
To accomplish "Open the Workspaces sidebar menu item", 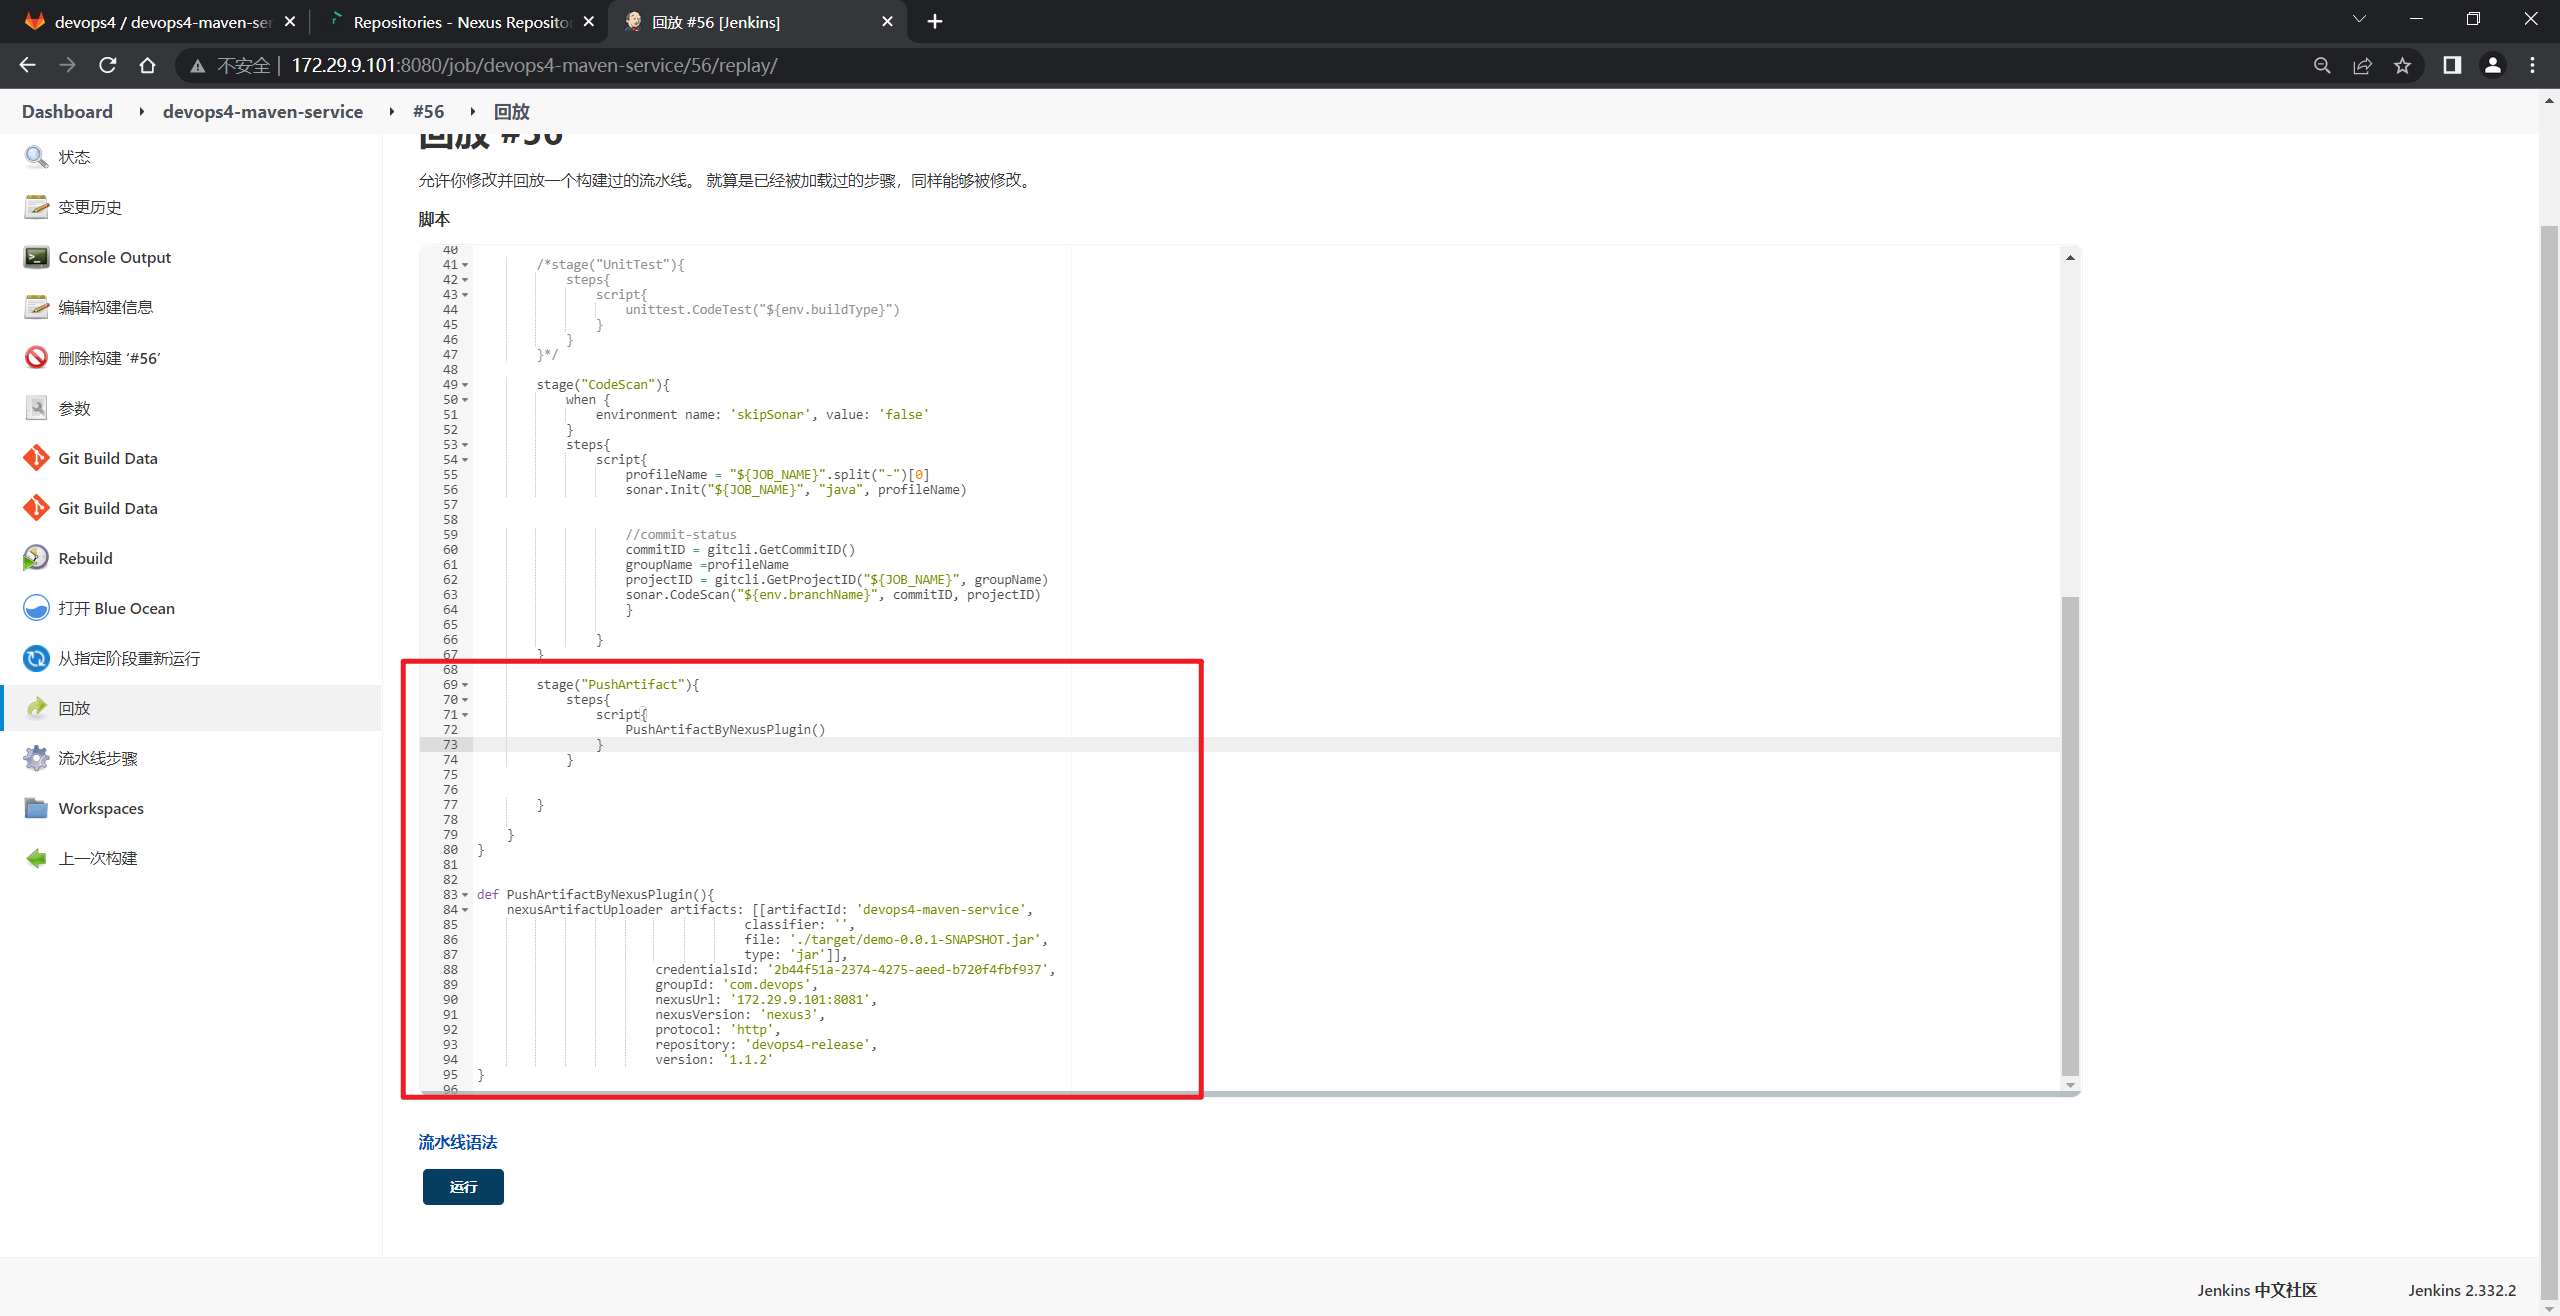I will click(x=101, y=808).
